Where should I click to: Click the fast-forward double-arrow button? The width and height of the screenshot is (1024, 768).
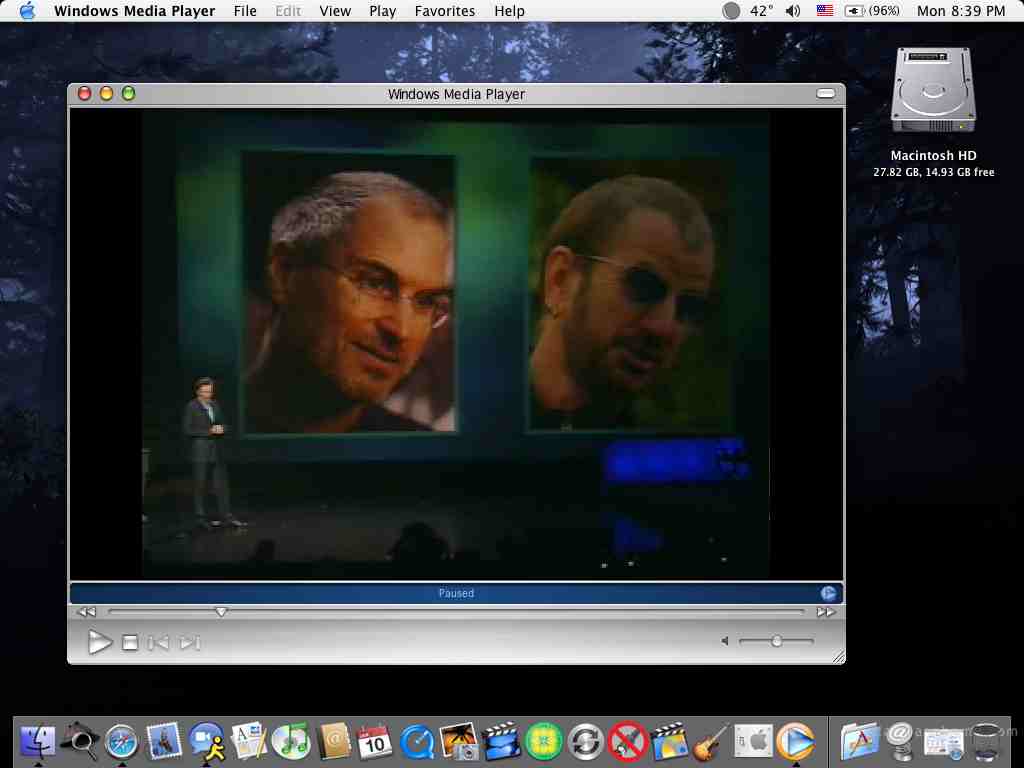coord(826,612)
